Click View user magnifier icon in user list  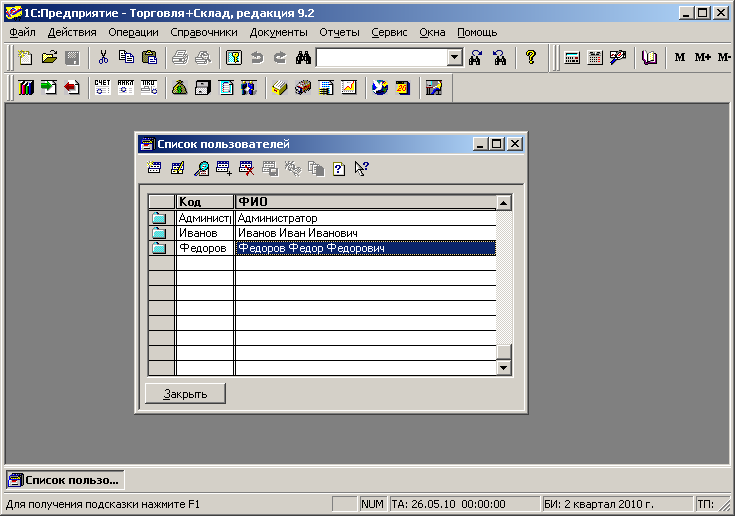point(201,168)
